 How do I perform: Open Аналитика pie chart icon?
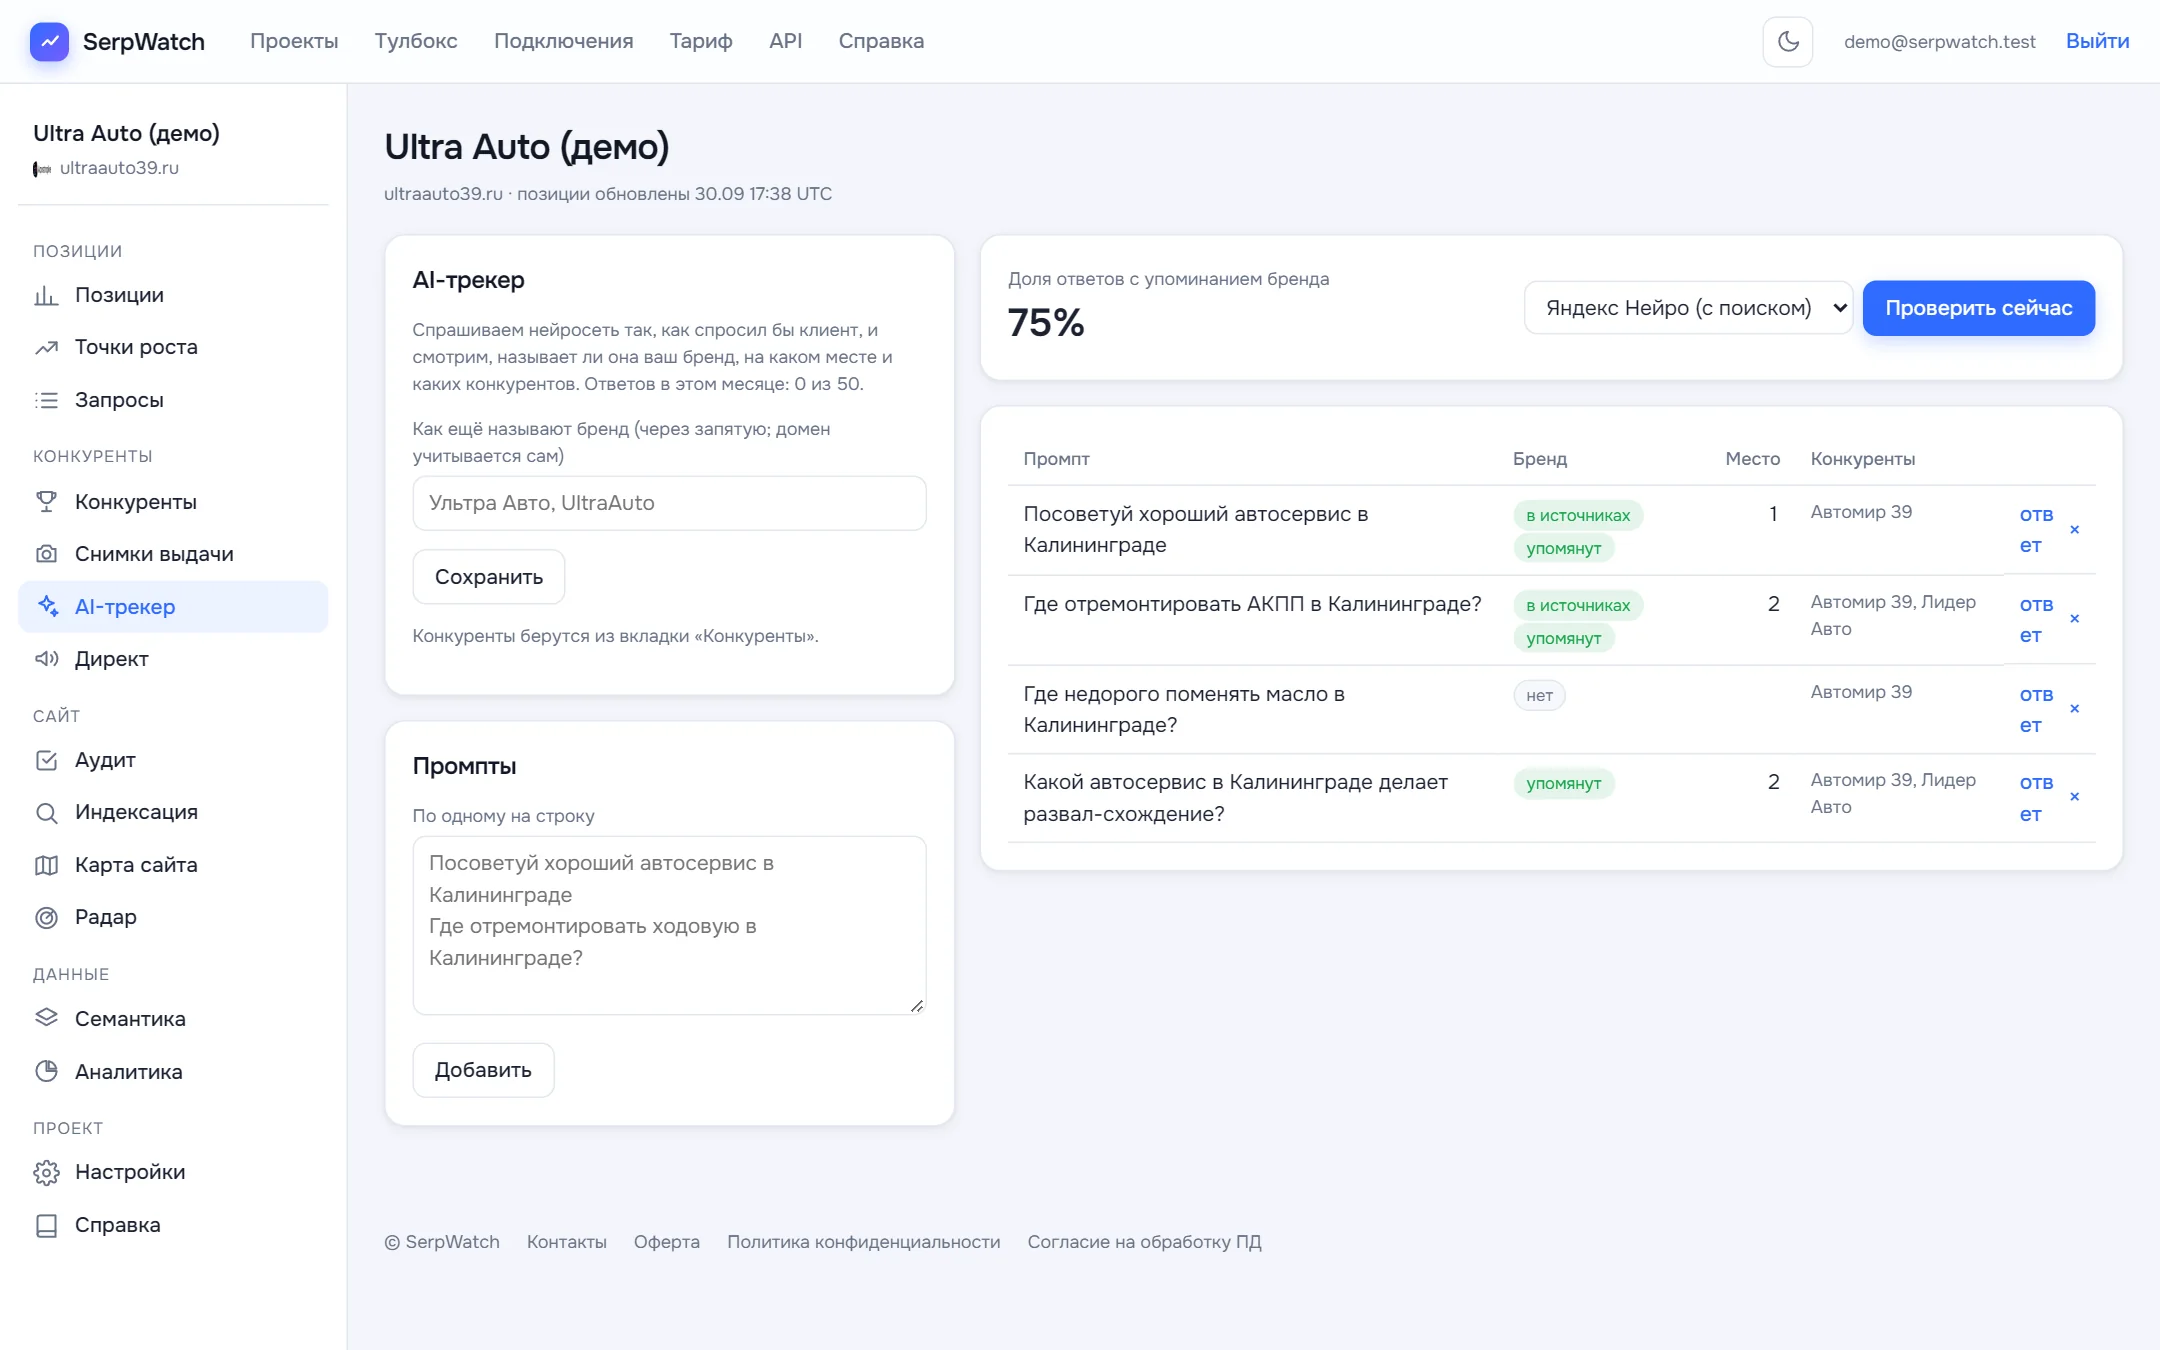[47, 1071]
